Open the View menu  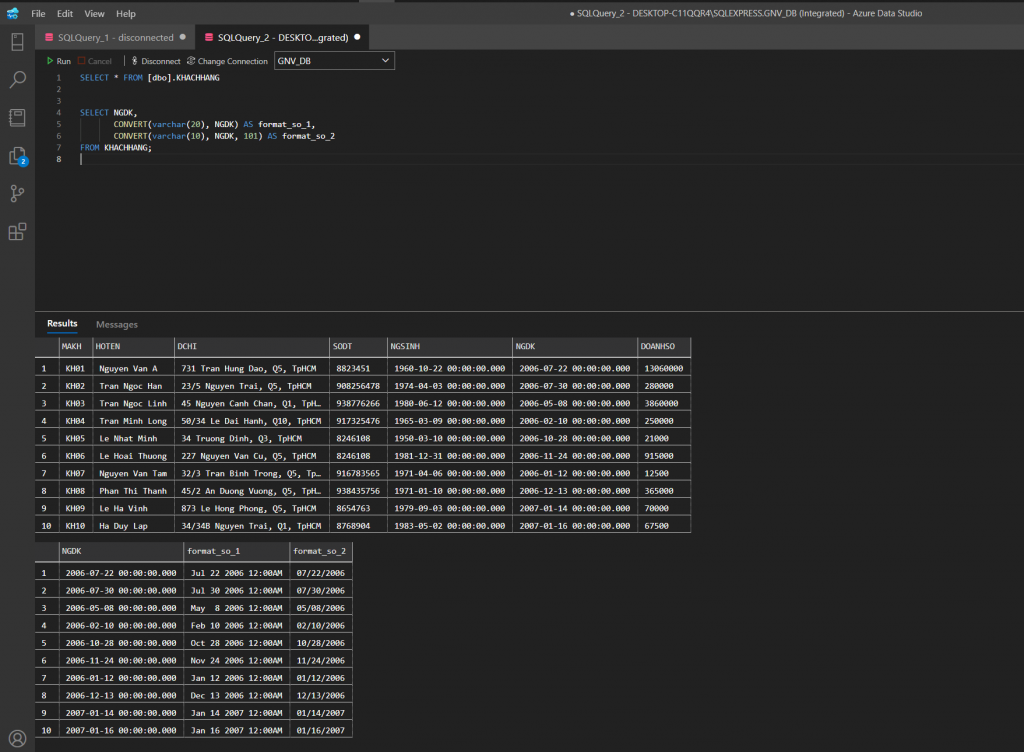pos(94,14)
